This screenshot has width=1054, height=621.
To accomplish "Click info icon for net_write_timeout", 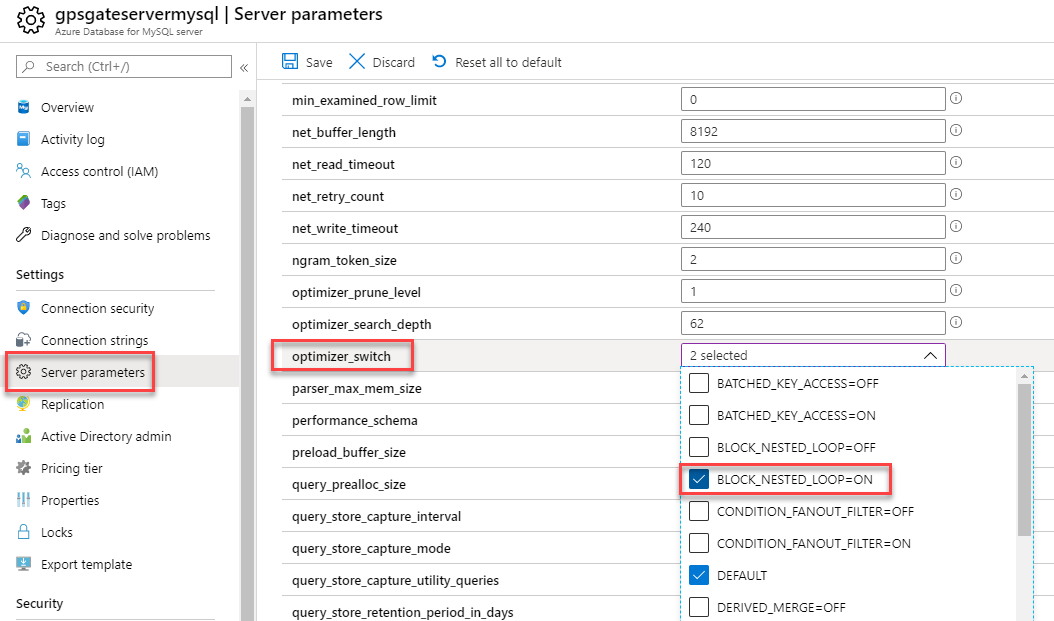I will click(x=956, y=226).
